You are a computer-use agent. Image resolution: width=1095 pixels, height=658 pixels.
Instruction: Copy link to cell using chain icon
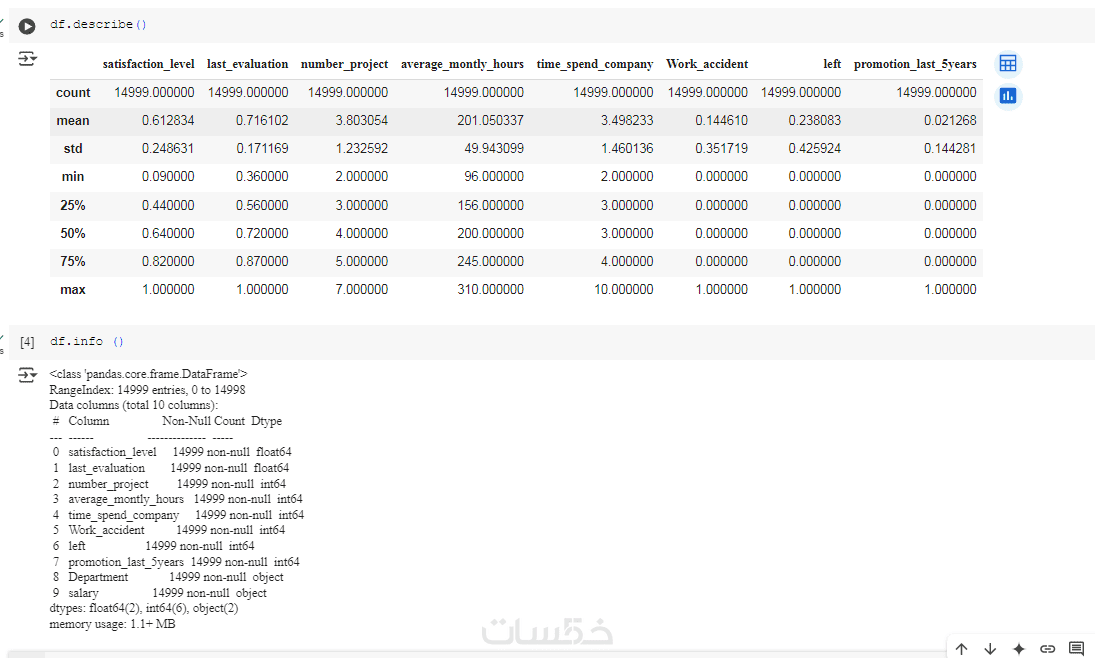point(1048,649)
